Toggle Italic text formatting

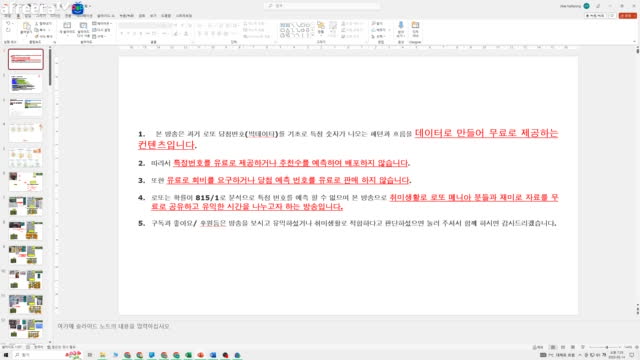(x=128, y=33)
